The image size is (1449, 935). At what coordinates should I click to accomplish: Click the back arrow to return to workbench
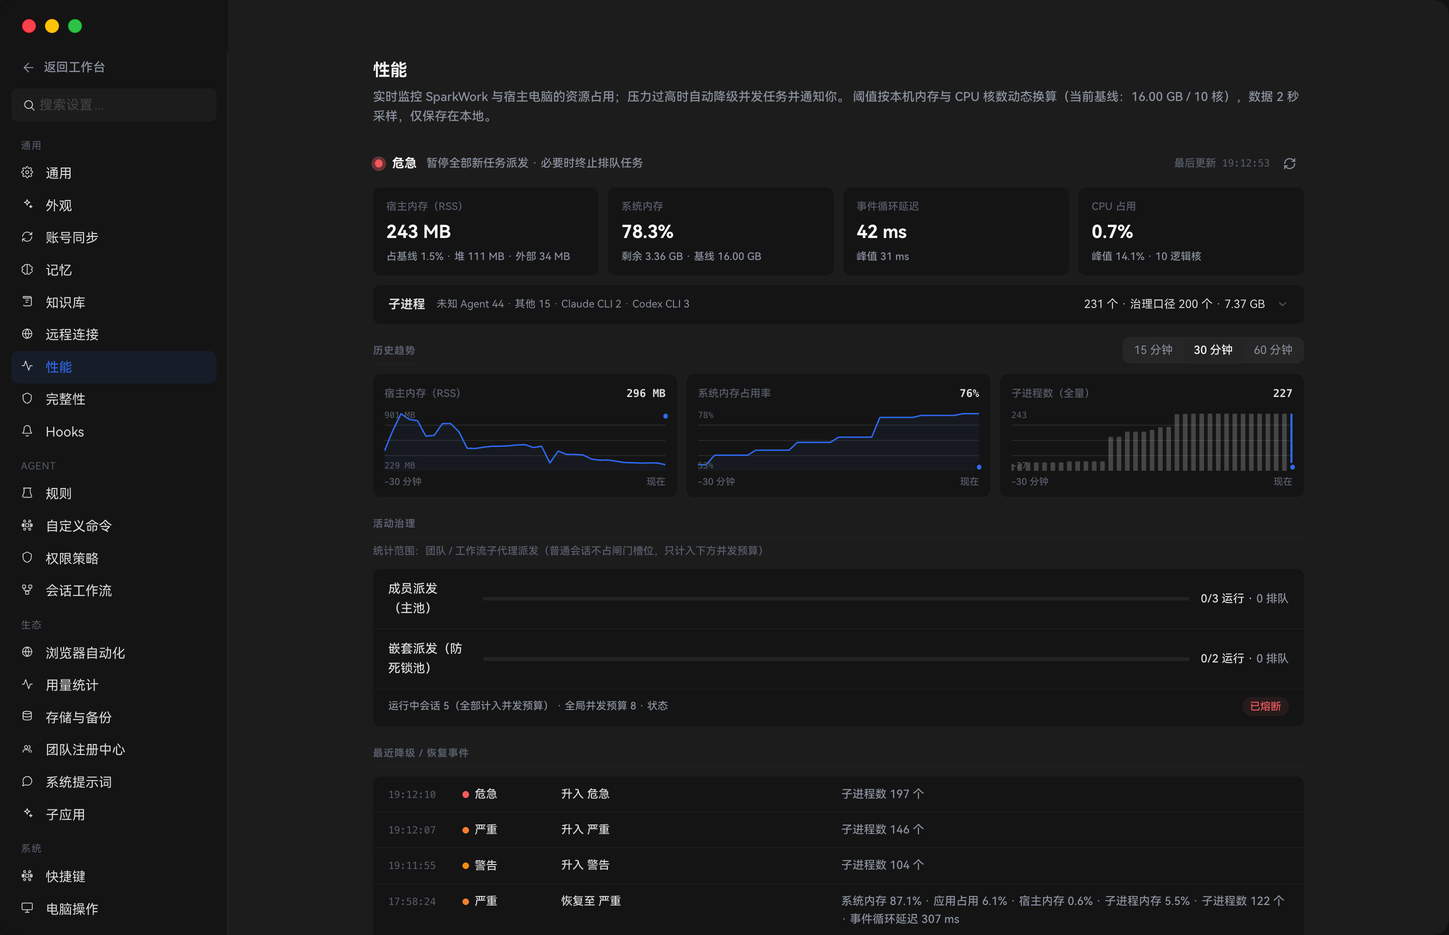point(28,67)
